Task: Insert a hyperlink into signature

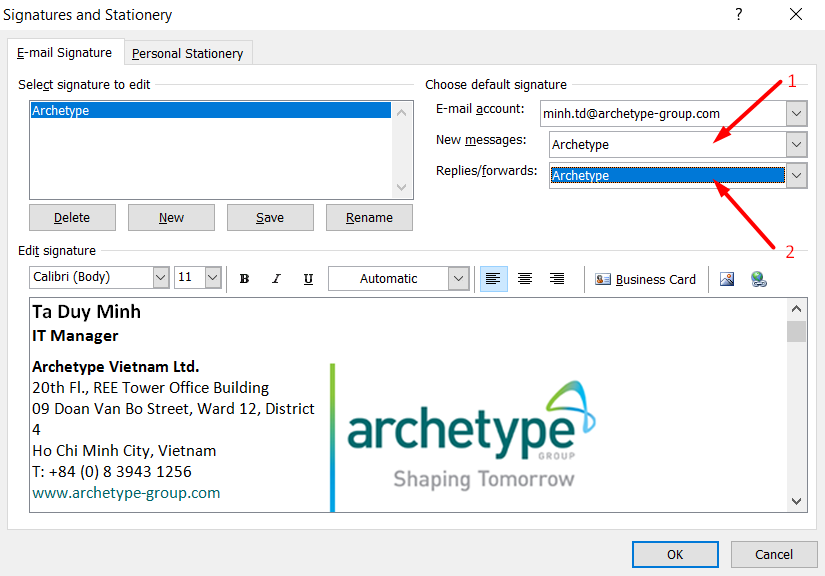Action: pyautogui.click(x=758, y=279)
